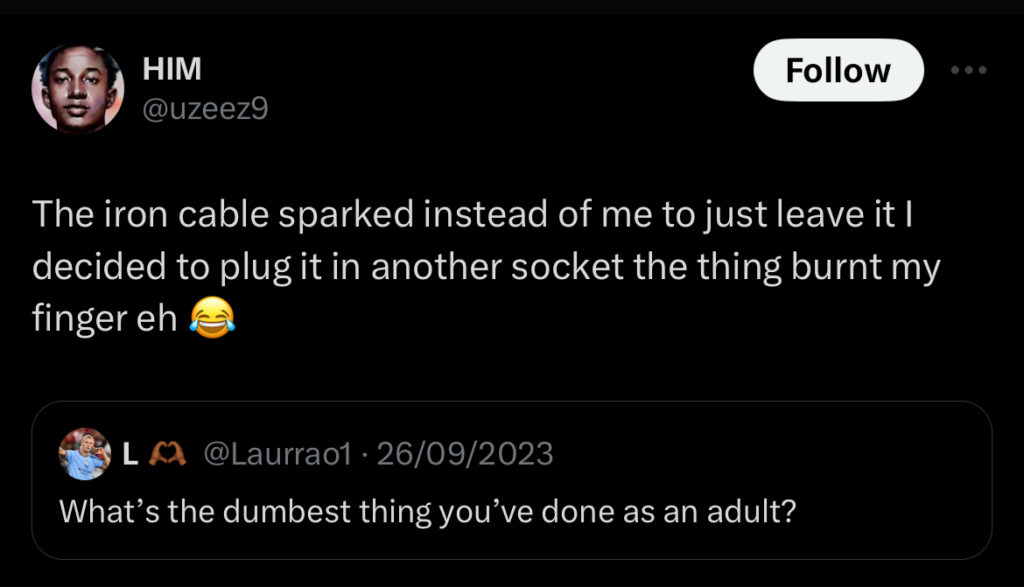Screen dimensions: 1024x587
Task: Open the three-dot more options menu
Action: pyautogui.click(x=968, y=70)
